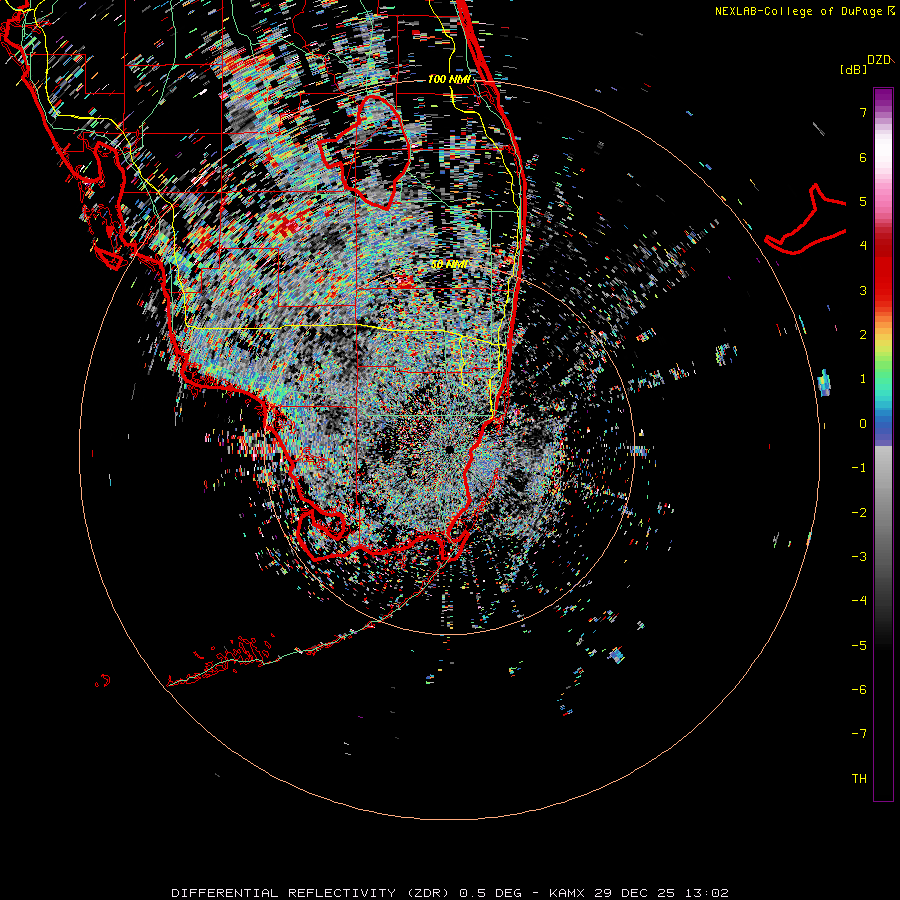Click the 4 value on color scale
Screen dimensions: 900x900
pyautogui.click(x=863, y=246)
